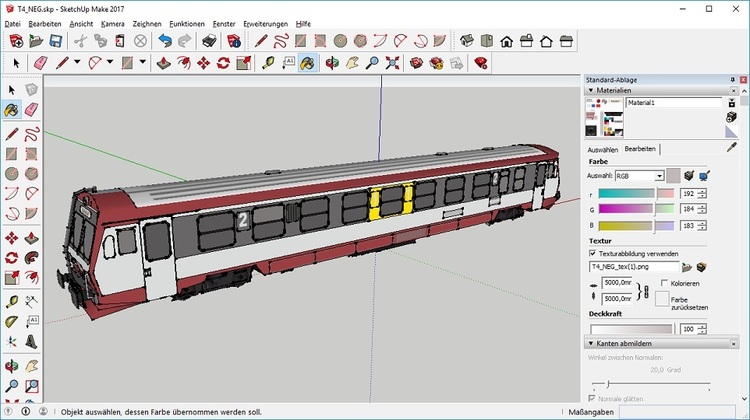
Task: Click the Material1 name field
Action: click(x=673, y=102)
